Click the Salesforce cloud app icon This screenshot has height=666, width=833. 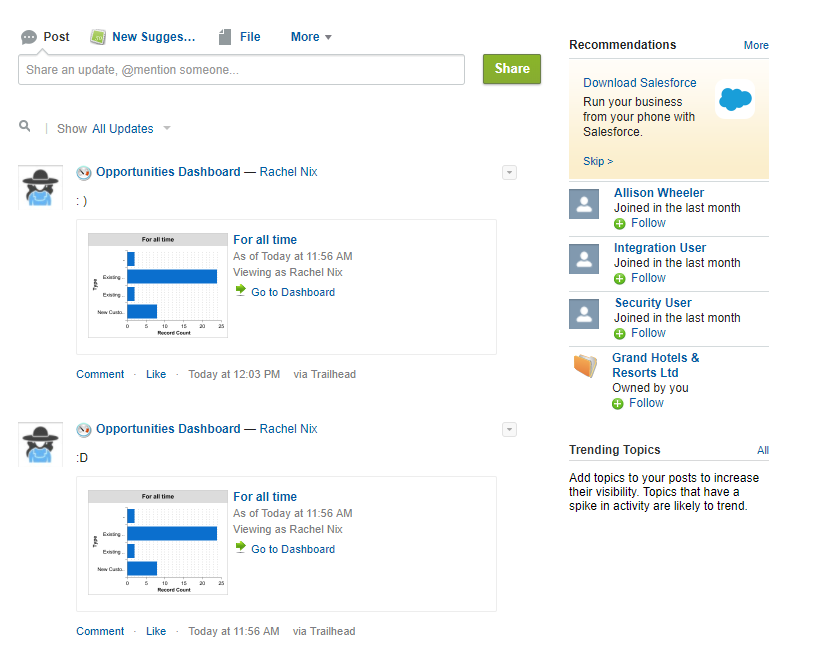point(735,99)
